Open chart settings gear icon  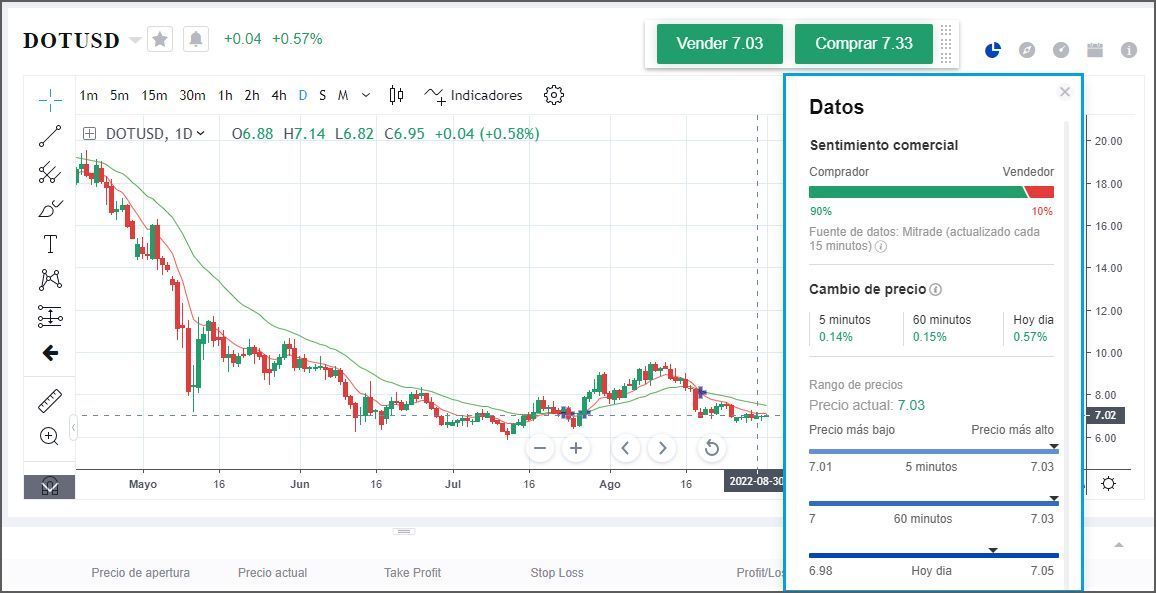[x=554, y=95]
